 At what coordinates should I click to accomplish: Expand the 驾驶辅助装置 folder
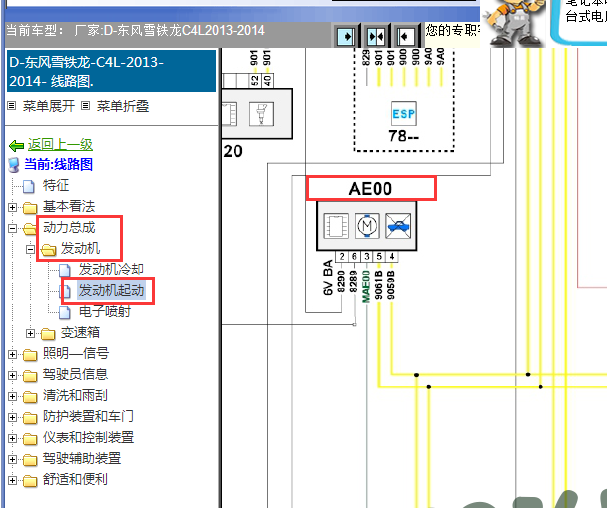pos(12,459)
